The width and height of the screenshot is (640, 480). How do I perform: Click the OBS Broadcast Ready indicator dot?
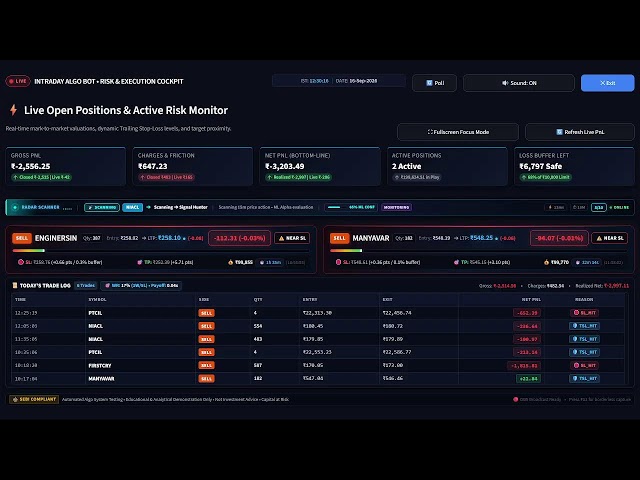(516, 399)
